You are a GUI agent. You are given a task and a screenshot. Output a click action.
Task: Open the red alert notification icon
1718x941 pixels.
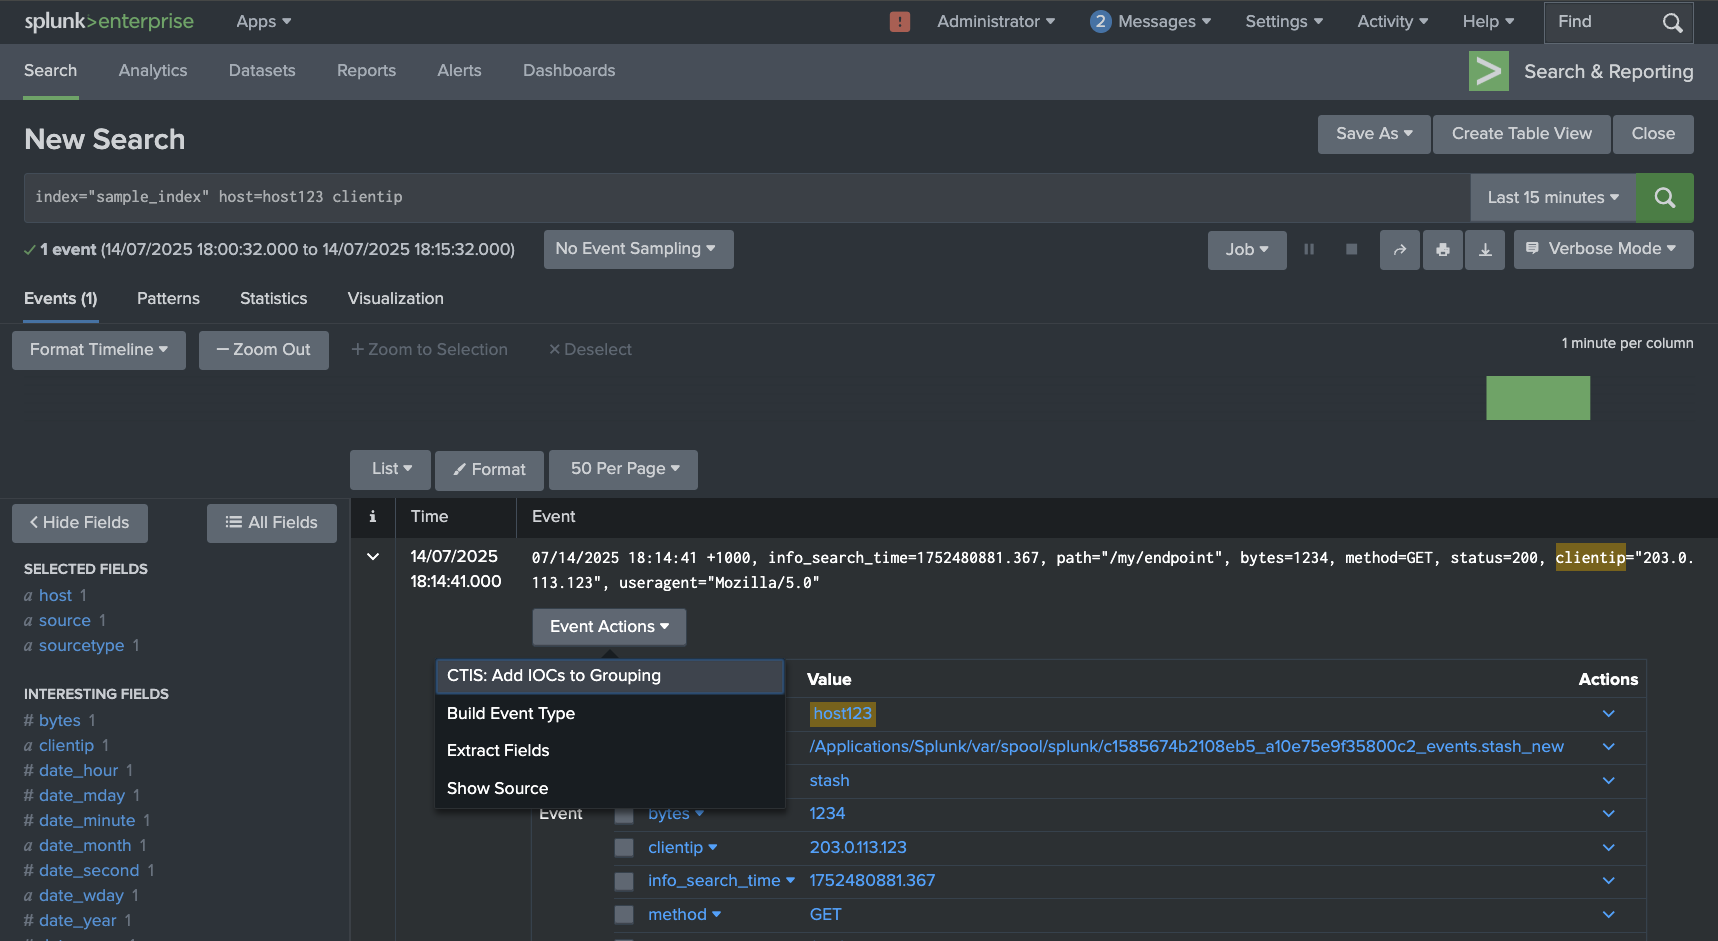[899, 22]
